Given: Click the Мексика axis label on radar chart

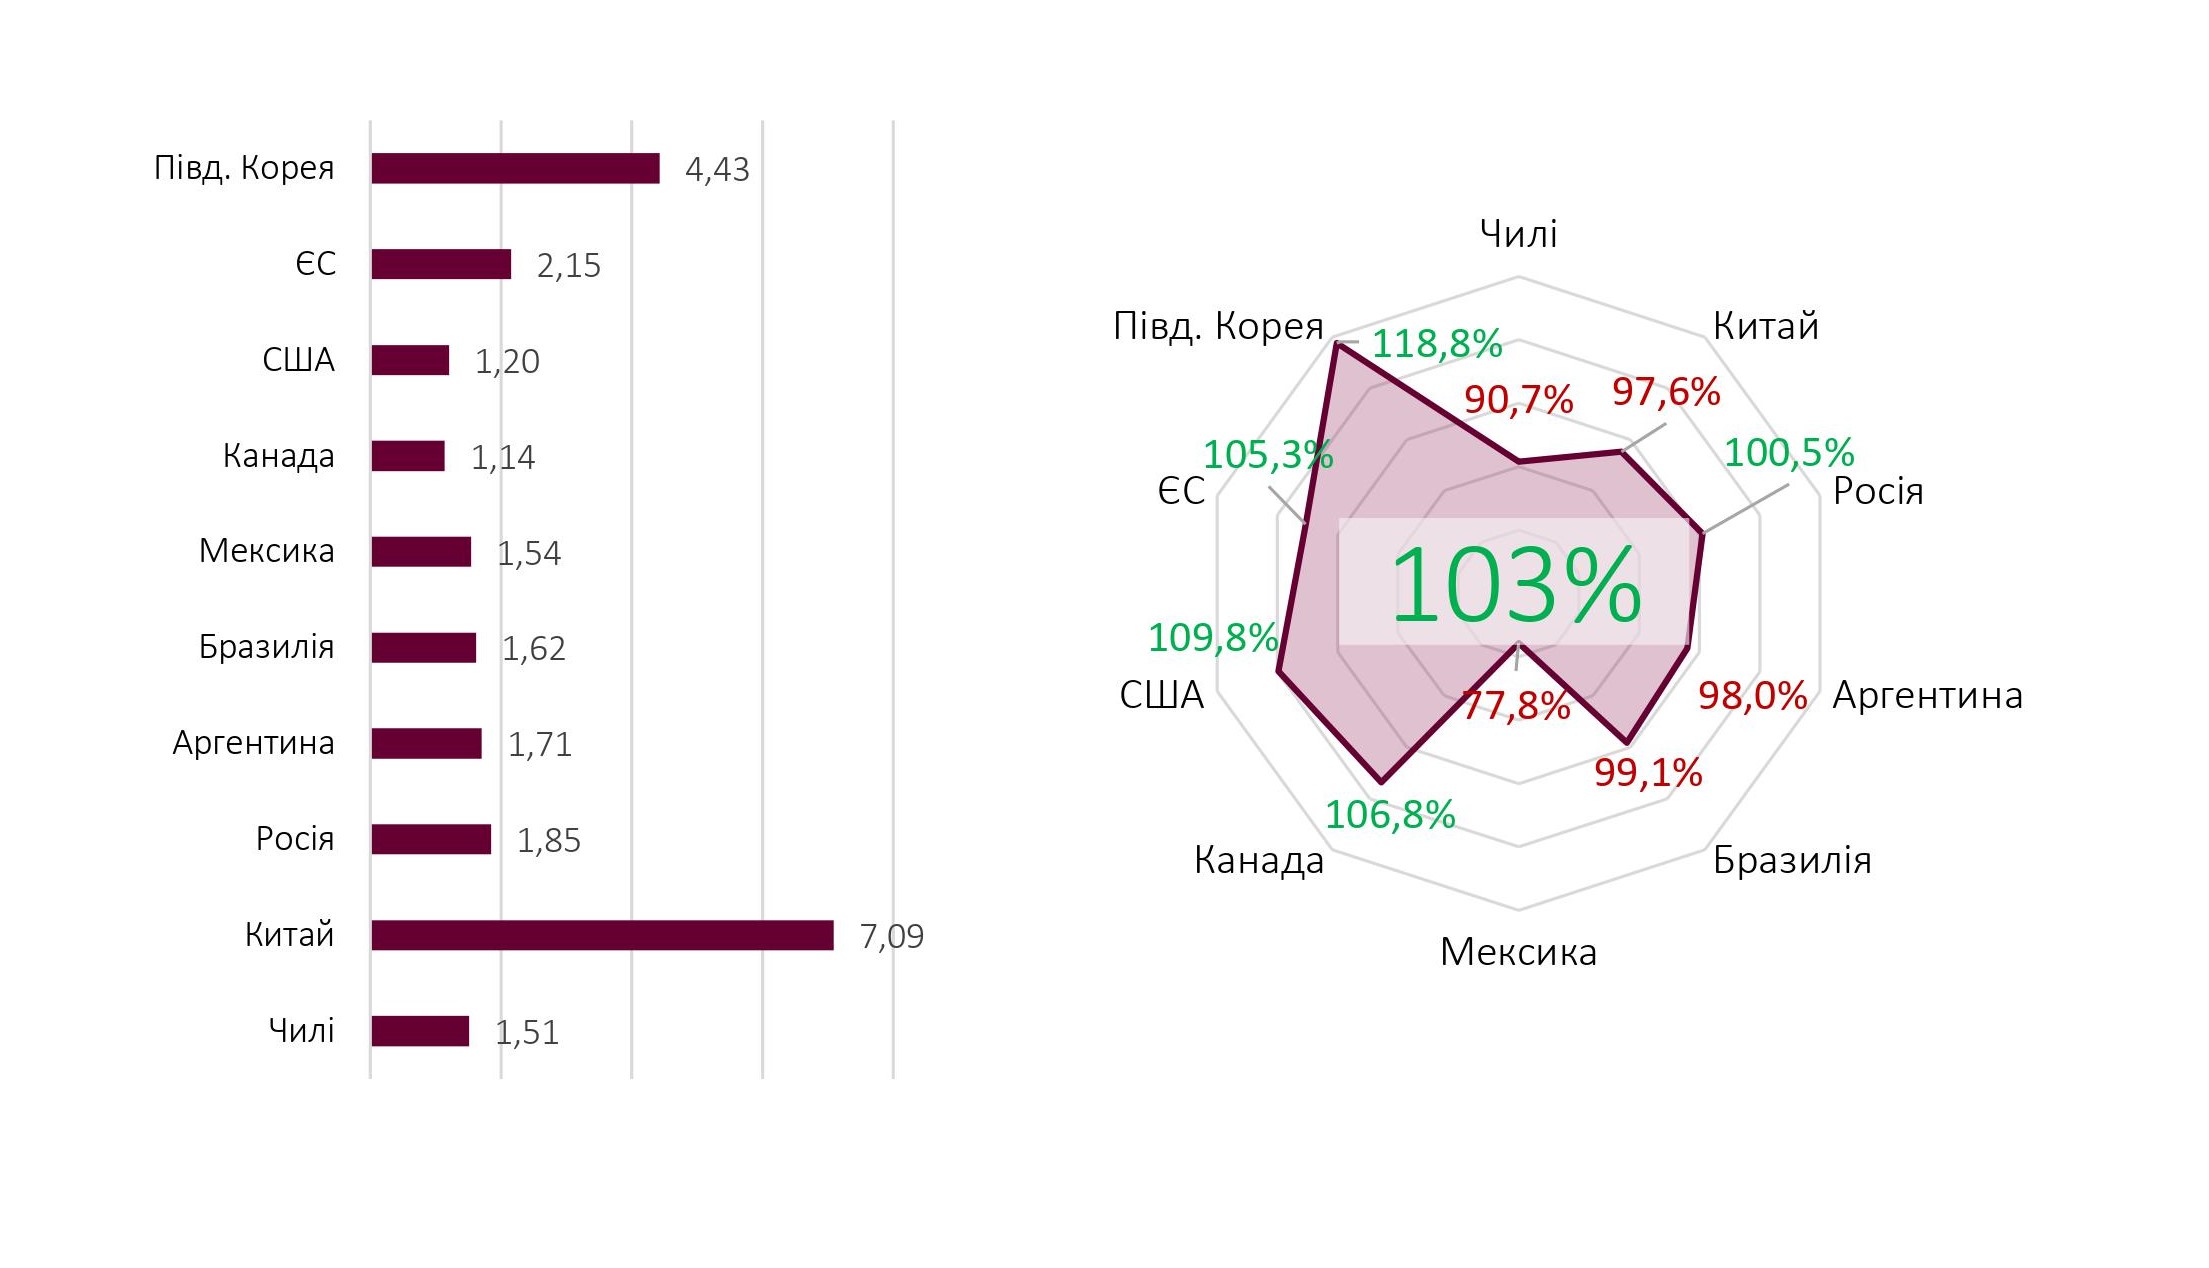Looking at the screenshot, I should click(x=1518, y=952).
